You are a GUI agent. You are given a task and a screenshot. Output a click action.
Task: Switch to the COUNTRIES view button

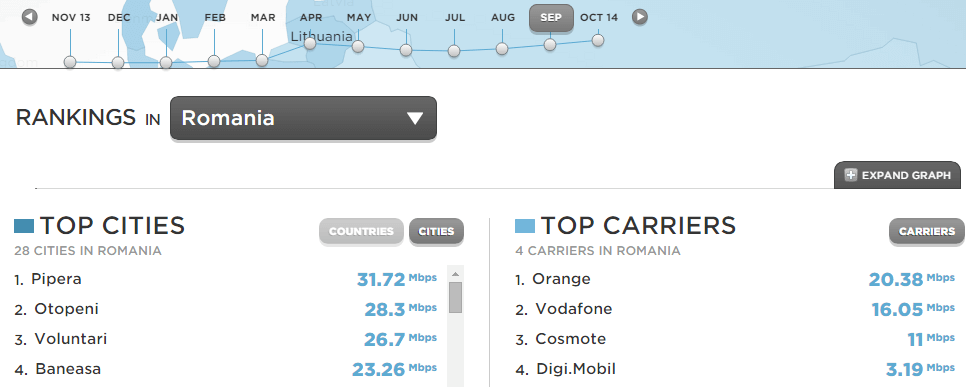[361, 232]
